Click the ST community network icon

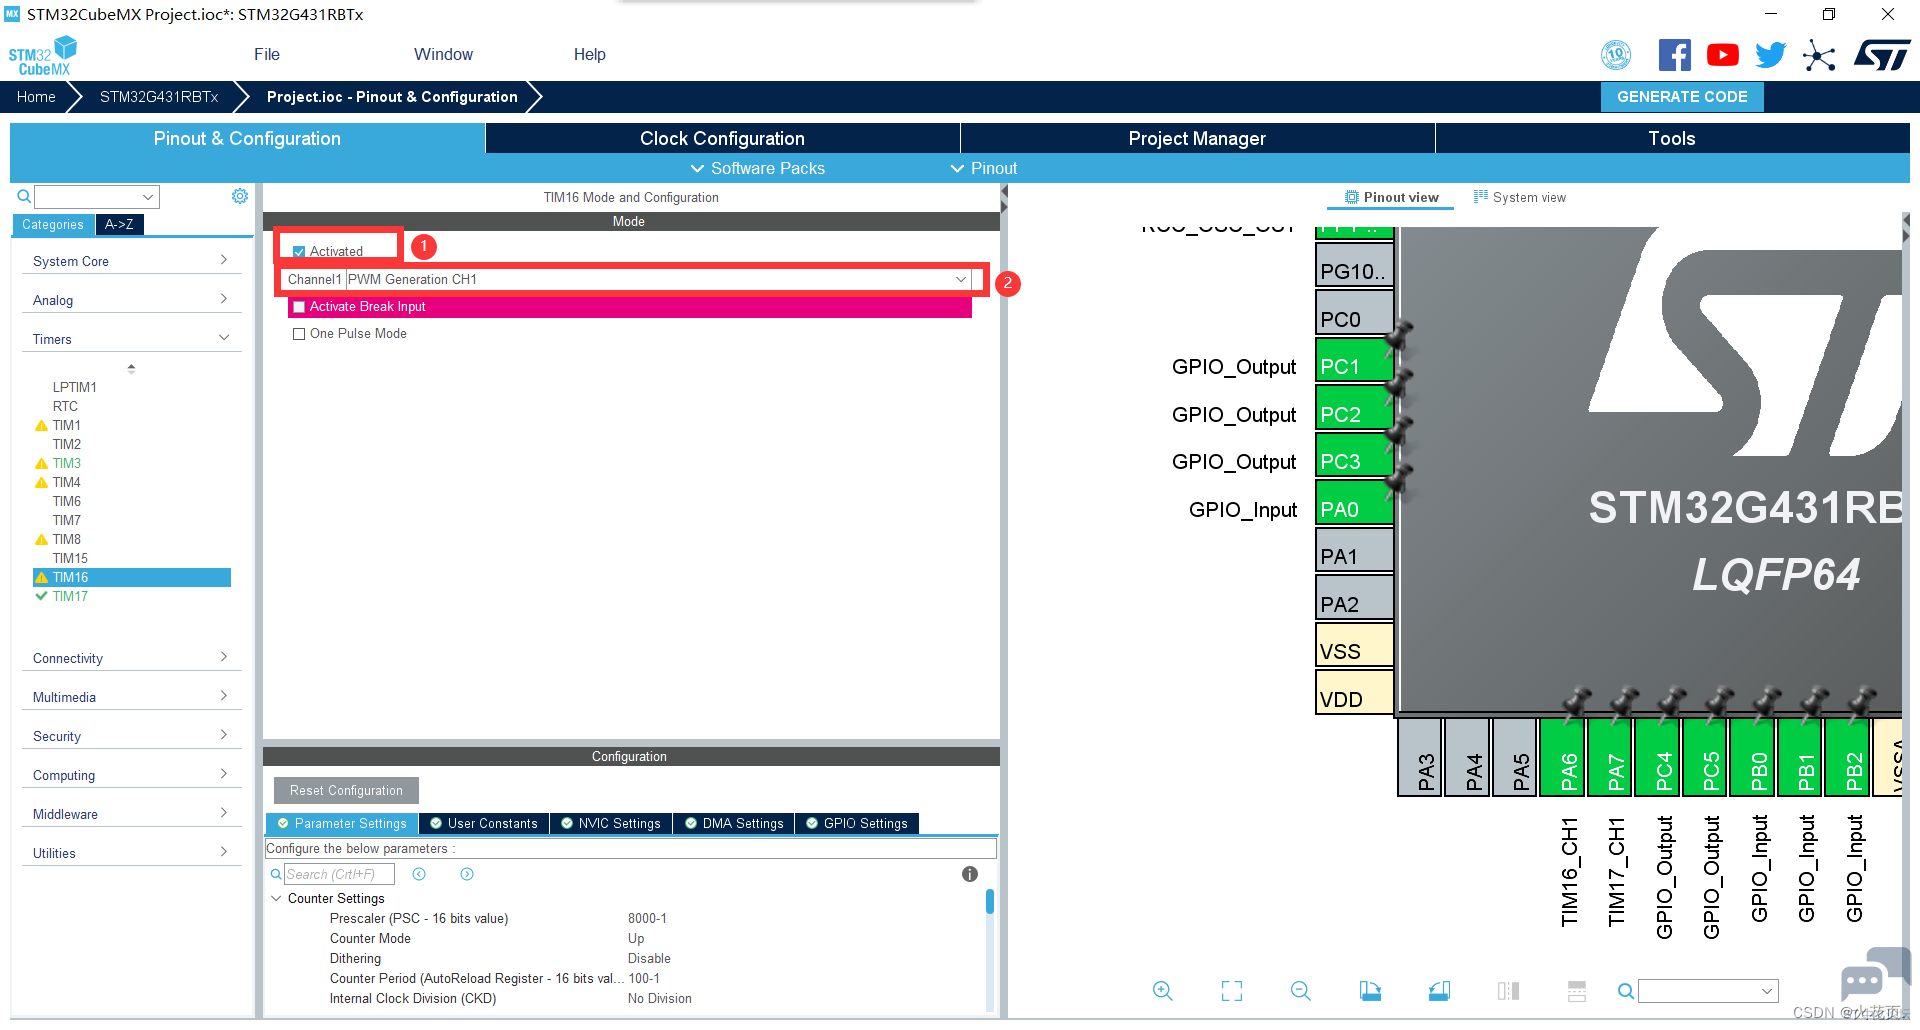pyautogui.click(x=1819, y=56)
